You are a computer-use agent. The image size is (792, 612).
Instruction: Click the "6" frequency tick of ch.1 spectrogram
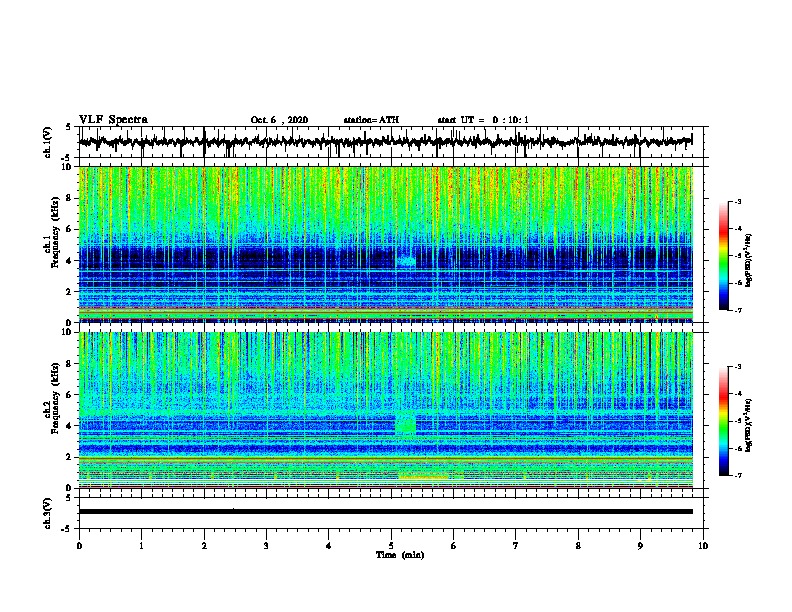(x=70, y=229)
